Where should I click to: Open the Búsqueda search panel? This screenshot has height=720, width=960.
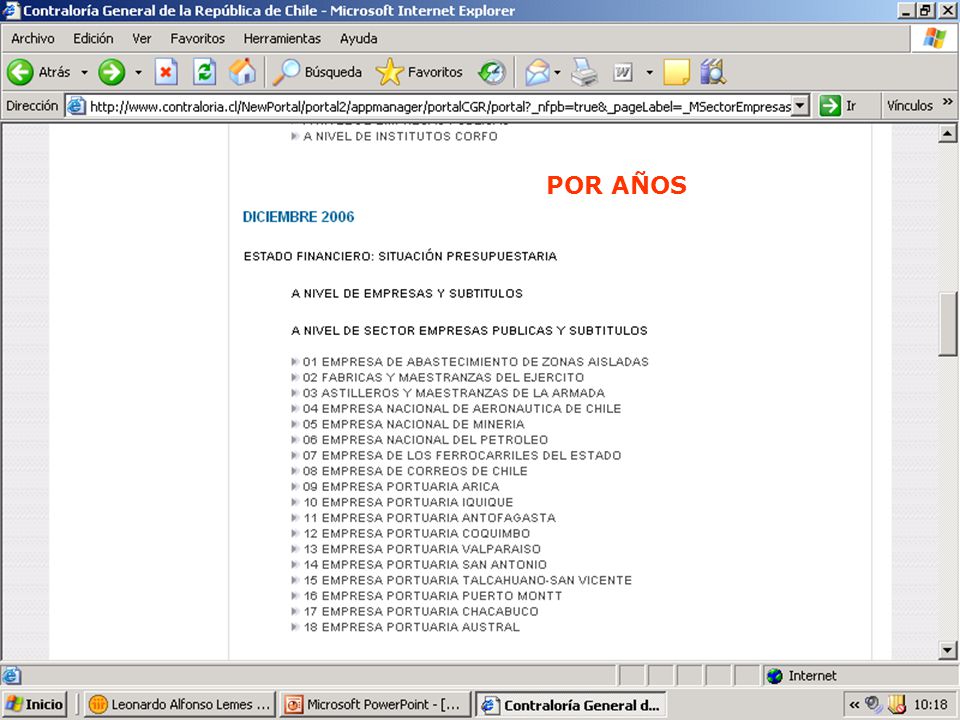pyautogui.click(x=317, y=72)
